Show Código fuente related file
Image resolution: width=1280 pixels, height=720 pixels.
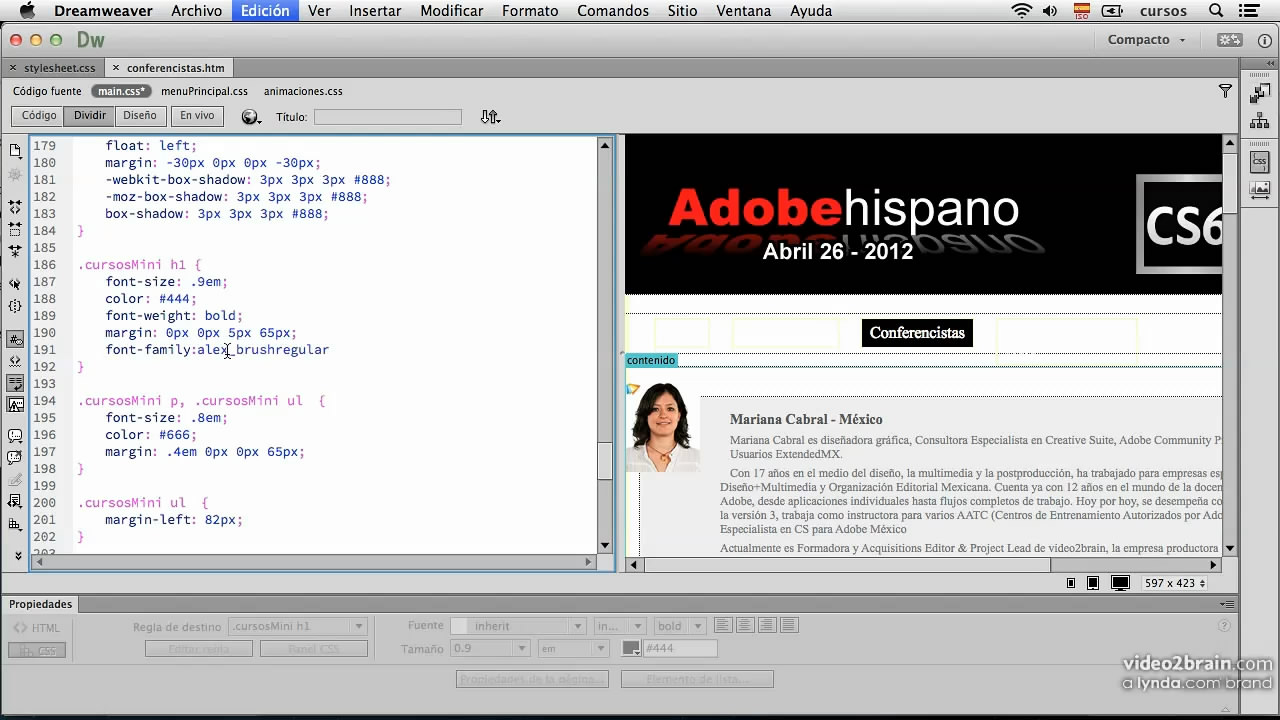[47, 91]
